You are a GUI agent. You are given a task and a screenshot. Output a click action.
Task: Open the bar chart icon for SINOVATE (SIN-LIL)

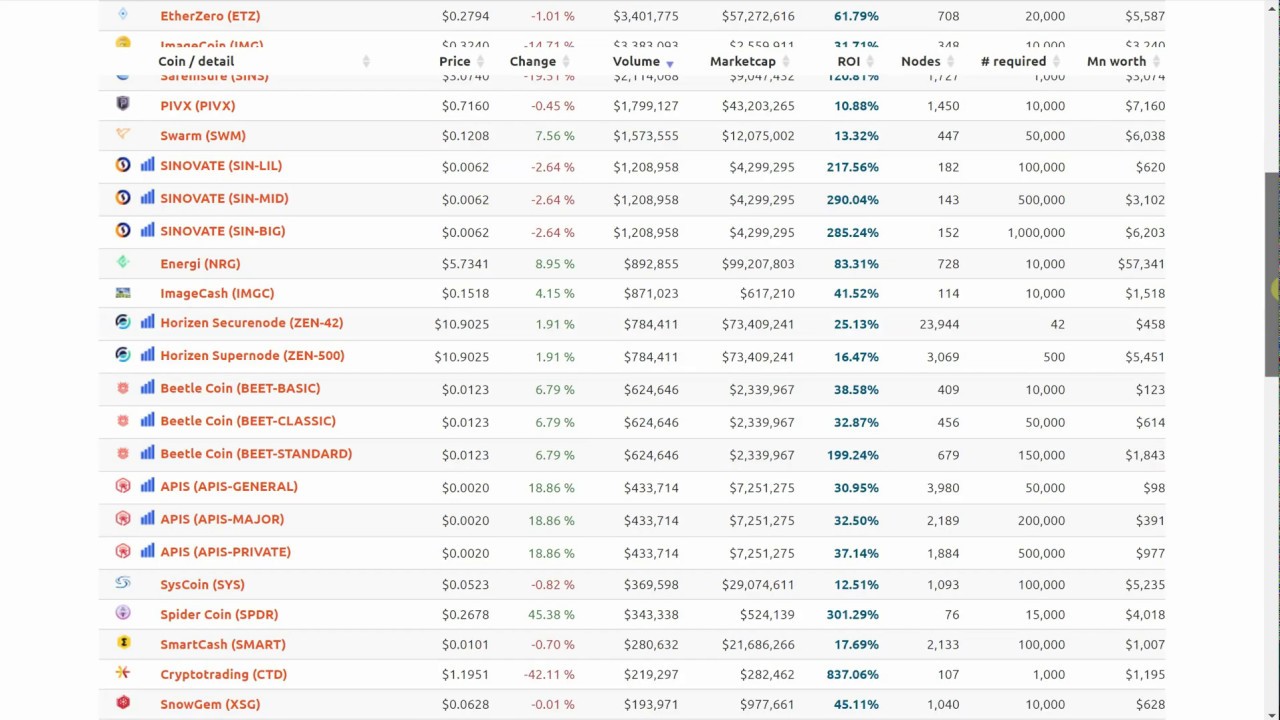(147, 165)
